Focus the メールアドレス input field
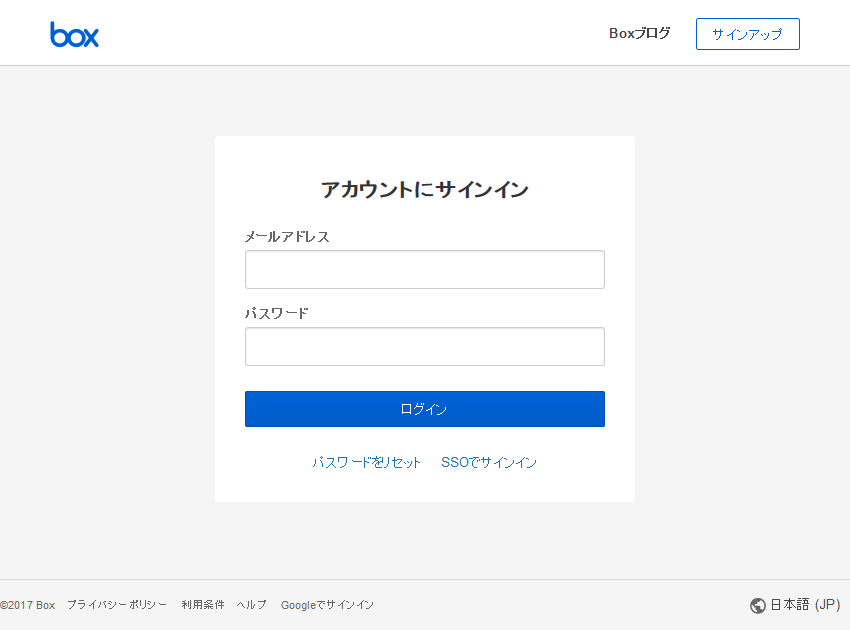The image size is (850, 630). pyautogui.click(x=424, y=269)
